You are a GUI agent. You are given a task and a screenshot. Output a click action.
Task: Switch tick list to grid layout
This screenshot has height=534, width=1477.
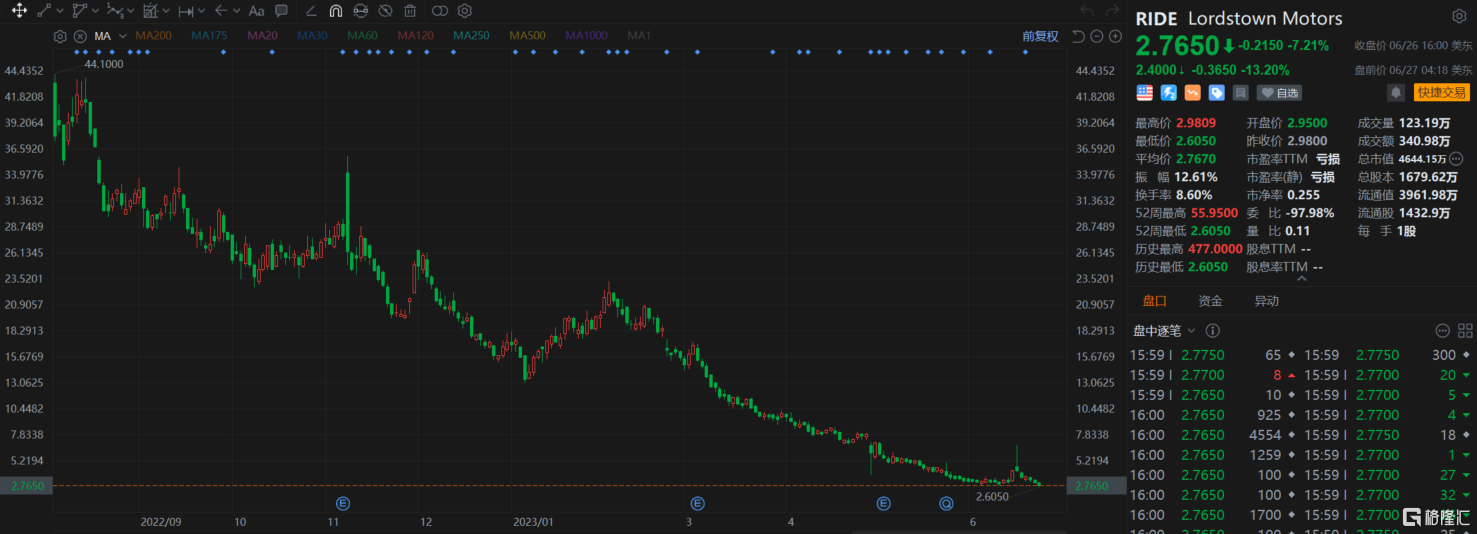click(1466, 331)
